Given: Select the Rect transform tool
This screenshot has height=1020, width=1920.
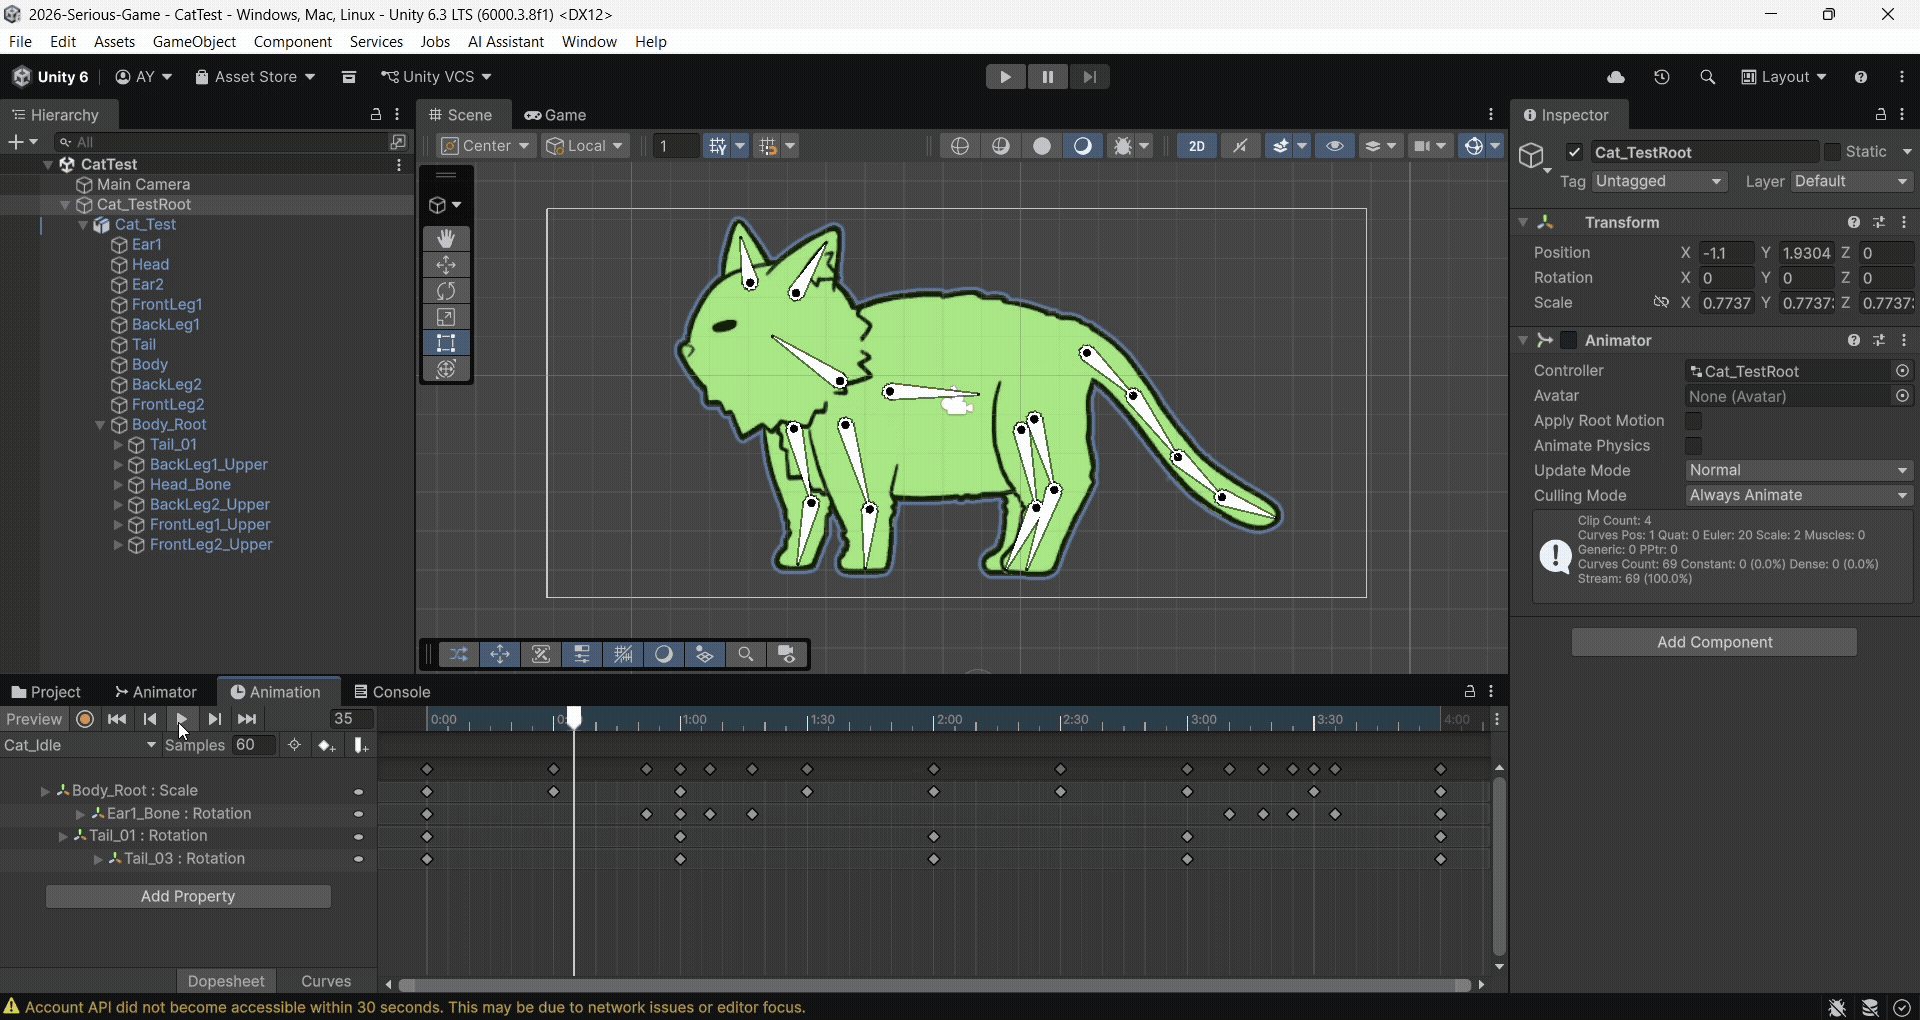Looking at the screenshot, I should click(446, 343).
